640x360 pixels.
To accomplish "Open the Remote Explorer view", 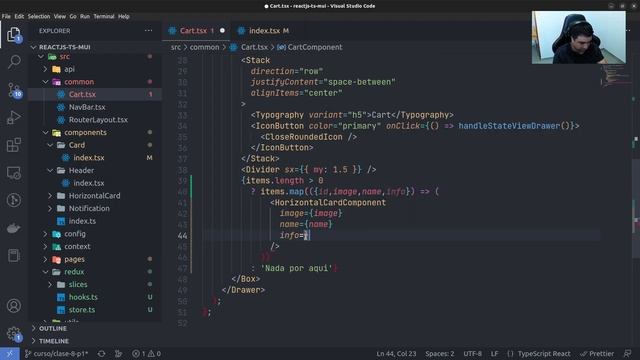I will 13,173.
